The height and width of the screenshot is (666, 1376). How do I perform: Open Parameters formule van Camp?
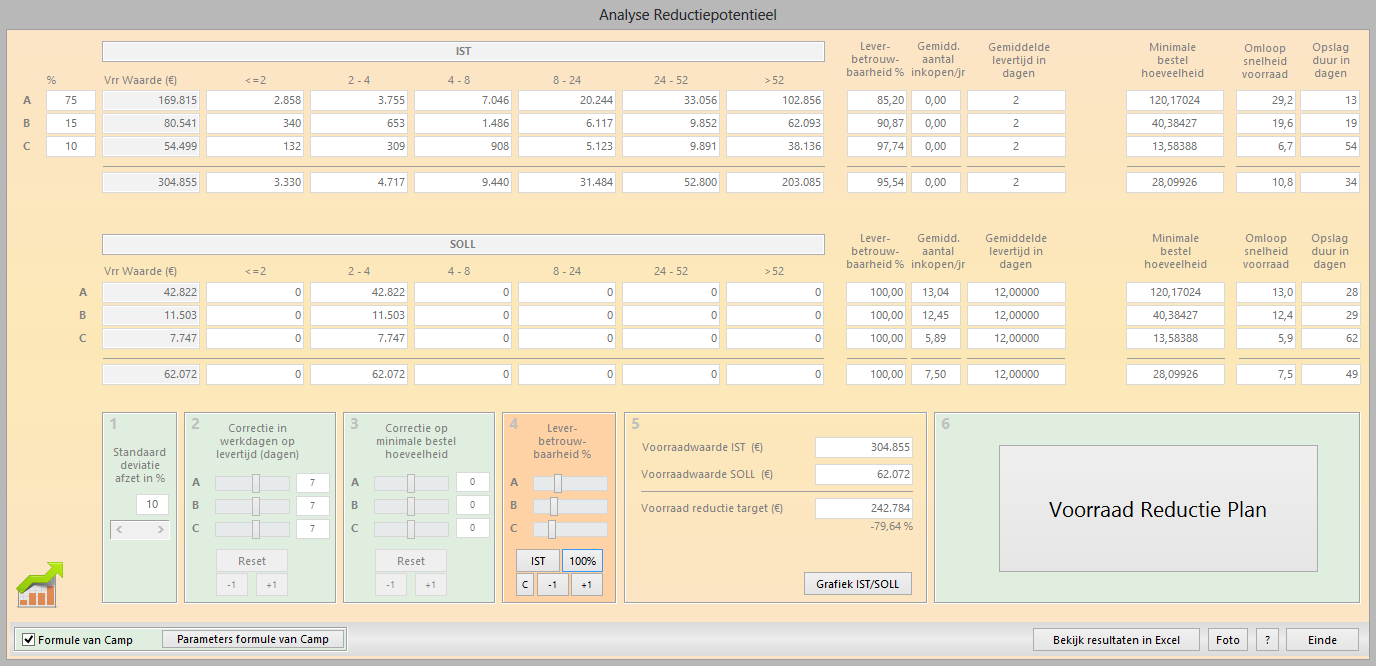pos(253,639)
